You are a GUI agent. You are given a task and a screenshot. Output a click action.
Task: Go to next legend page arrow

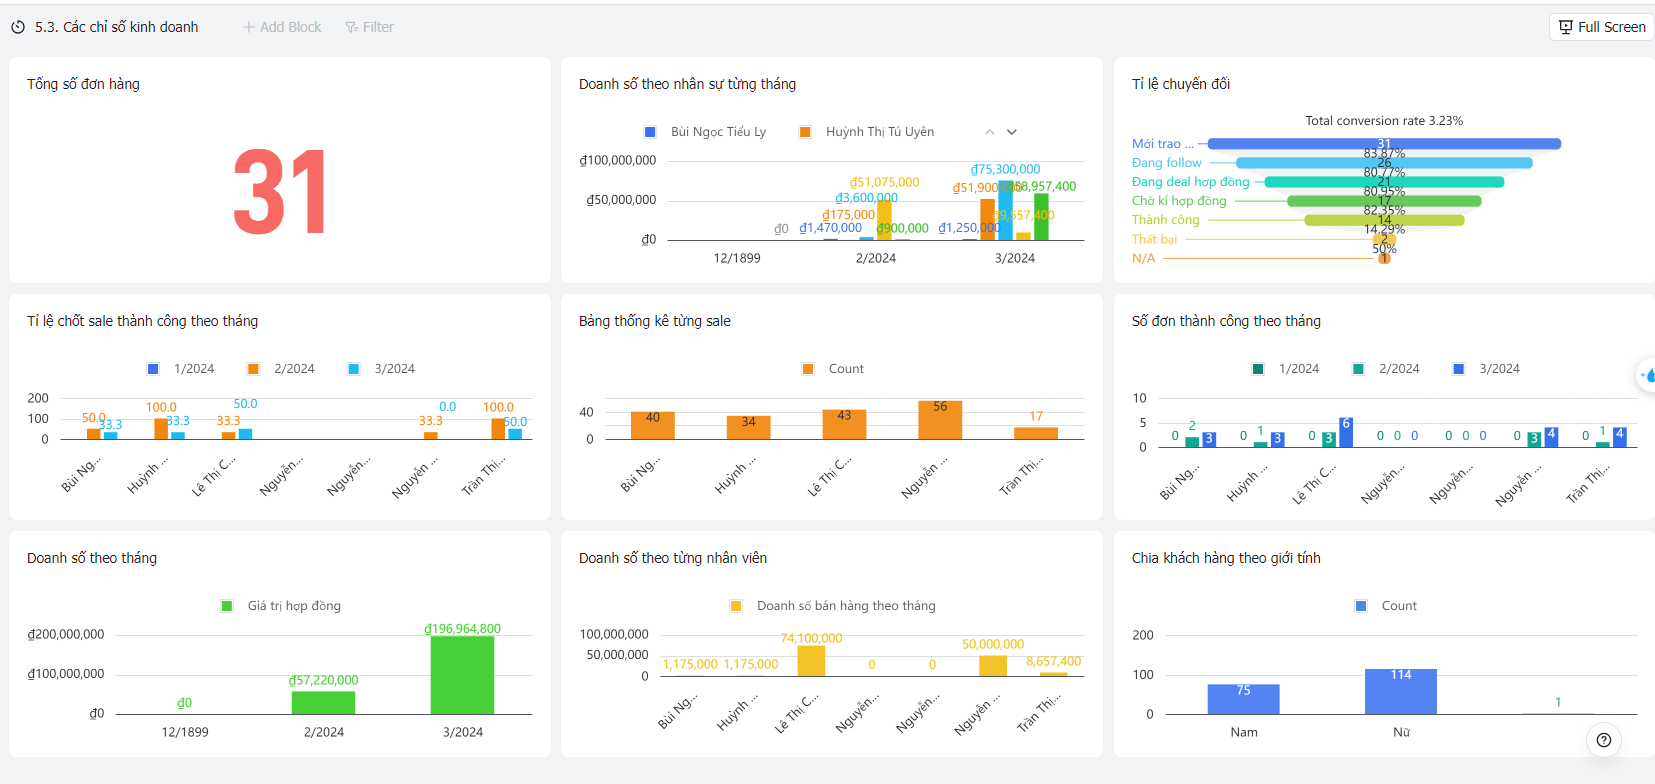coord(1012,132)
